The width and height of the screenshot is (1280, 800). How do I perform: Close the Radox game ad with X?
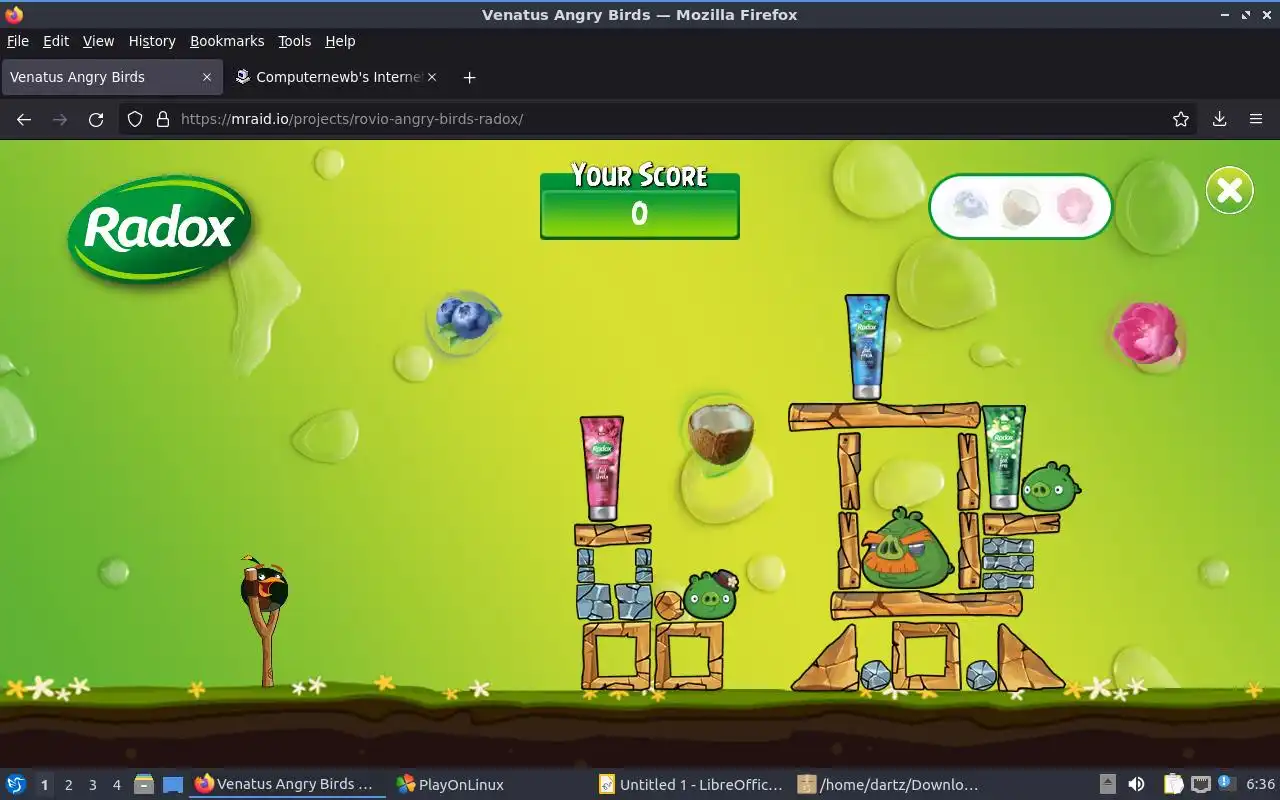(x=1229, y=190)
